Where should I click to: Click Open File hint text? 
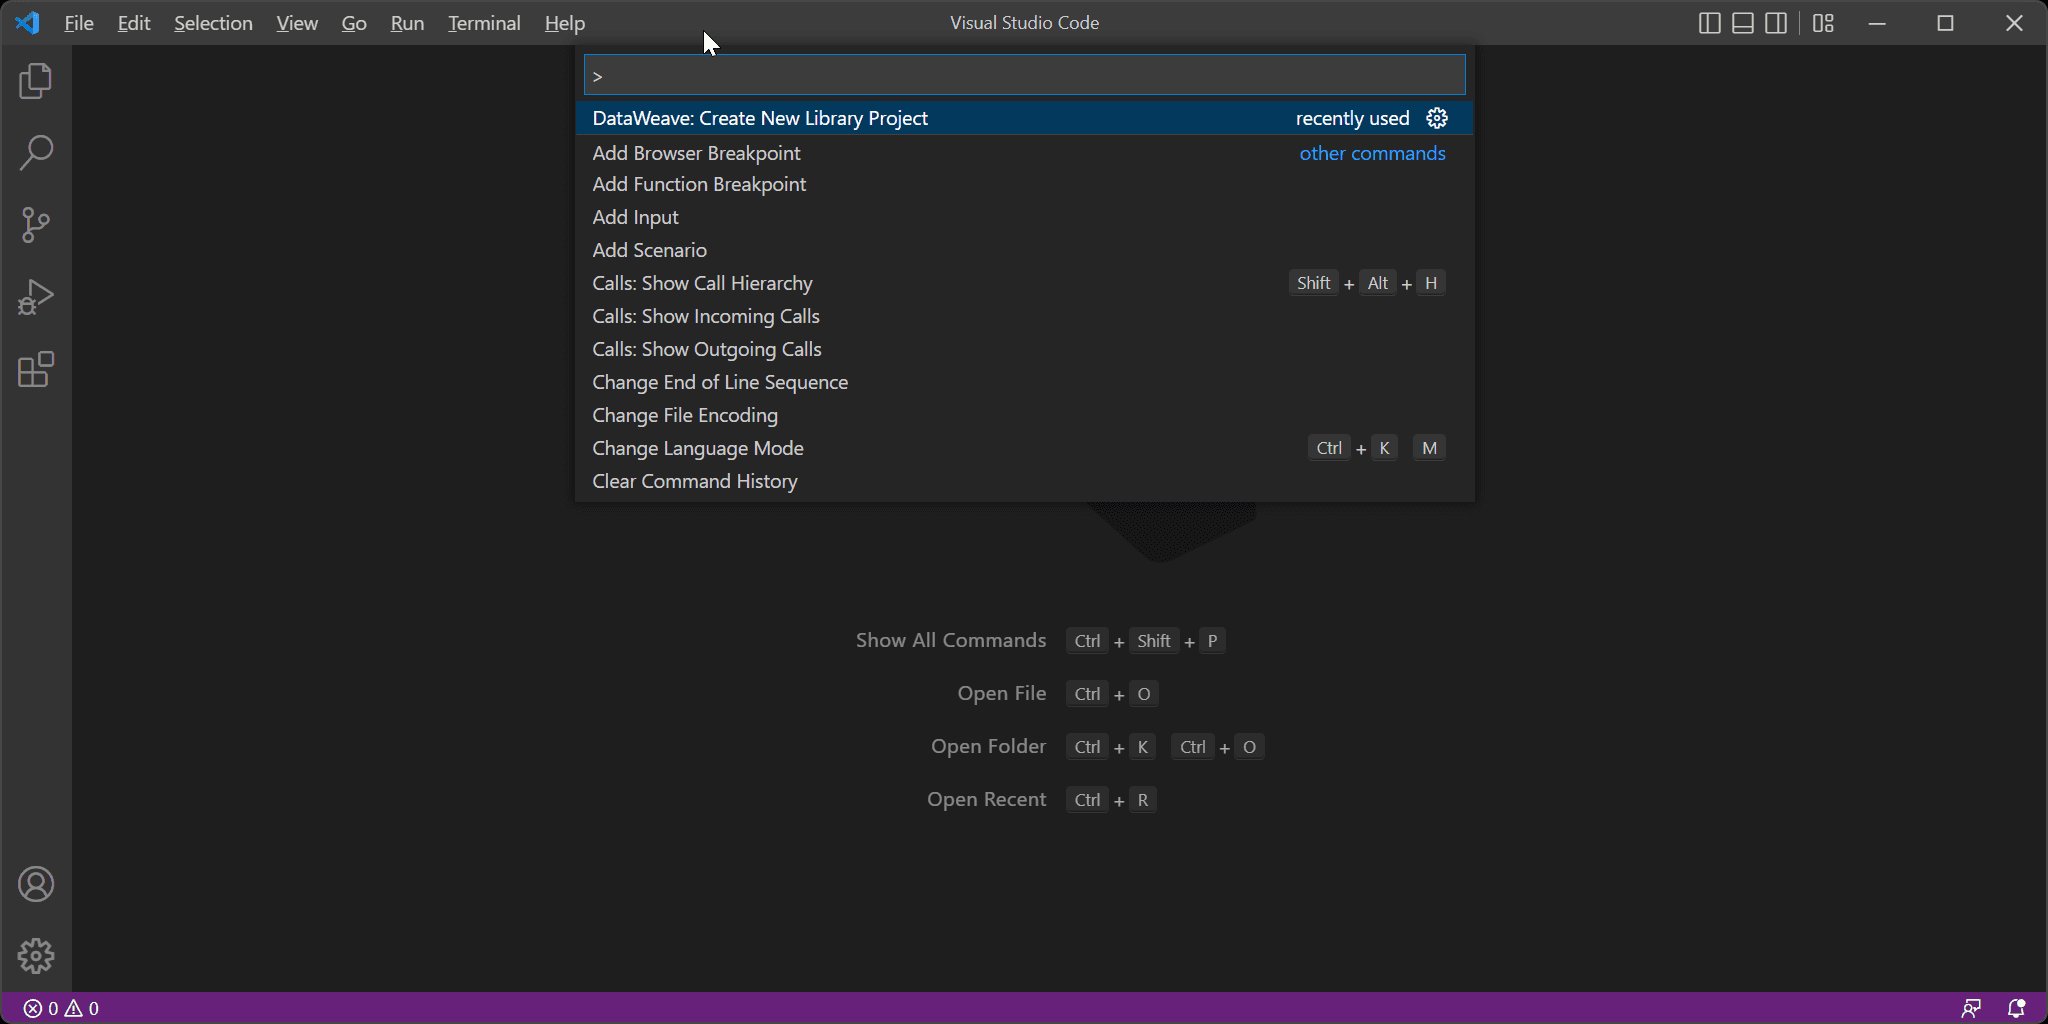(1002, 693)
